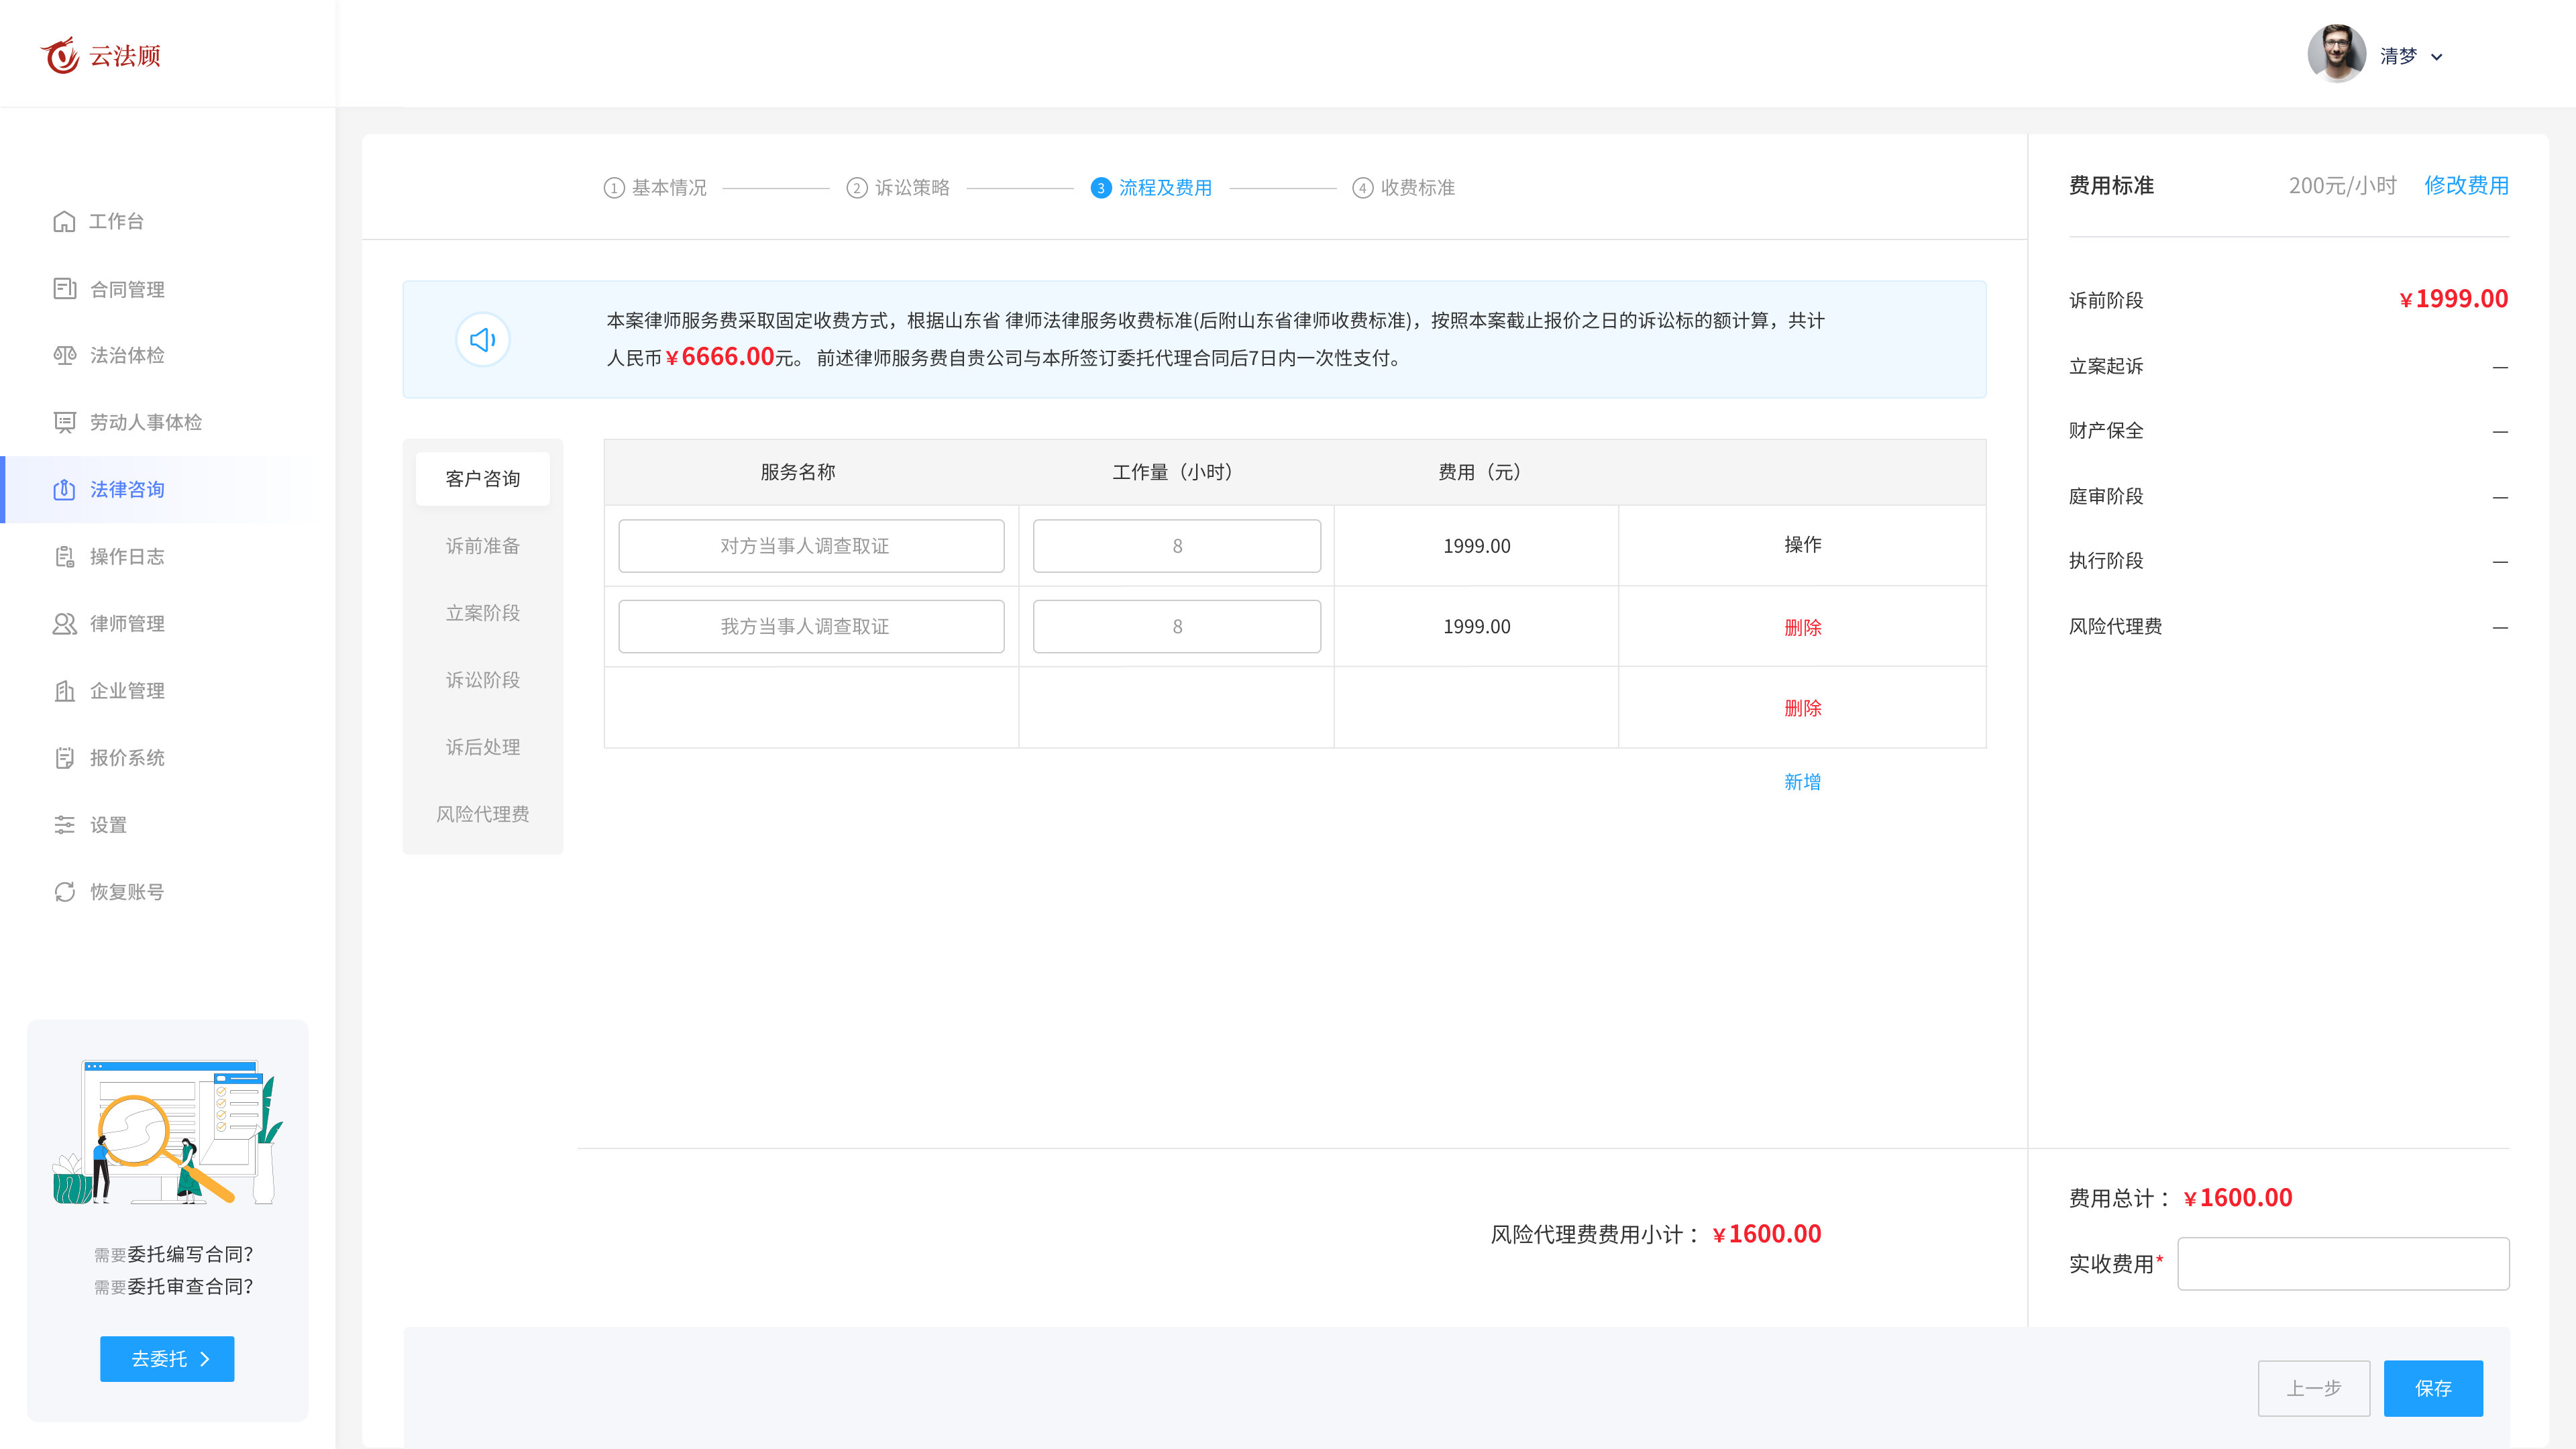Click the 修改费用 link
This screenshot has width=2576, height=1449.
pyautogui.click(x=2466, y=185)
